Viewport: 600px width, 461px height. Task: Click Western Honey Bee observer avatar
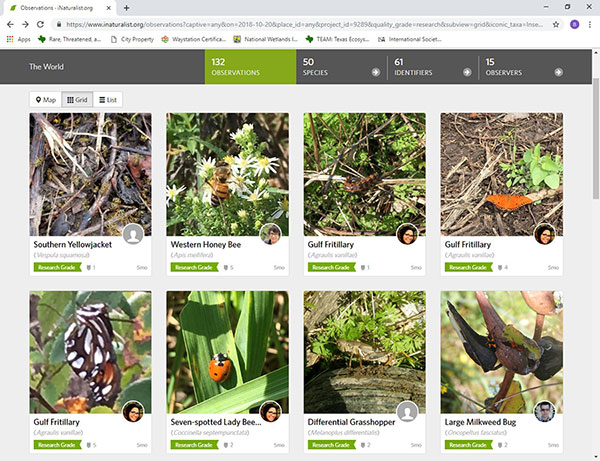point(270,234)
